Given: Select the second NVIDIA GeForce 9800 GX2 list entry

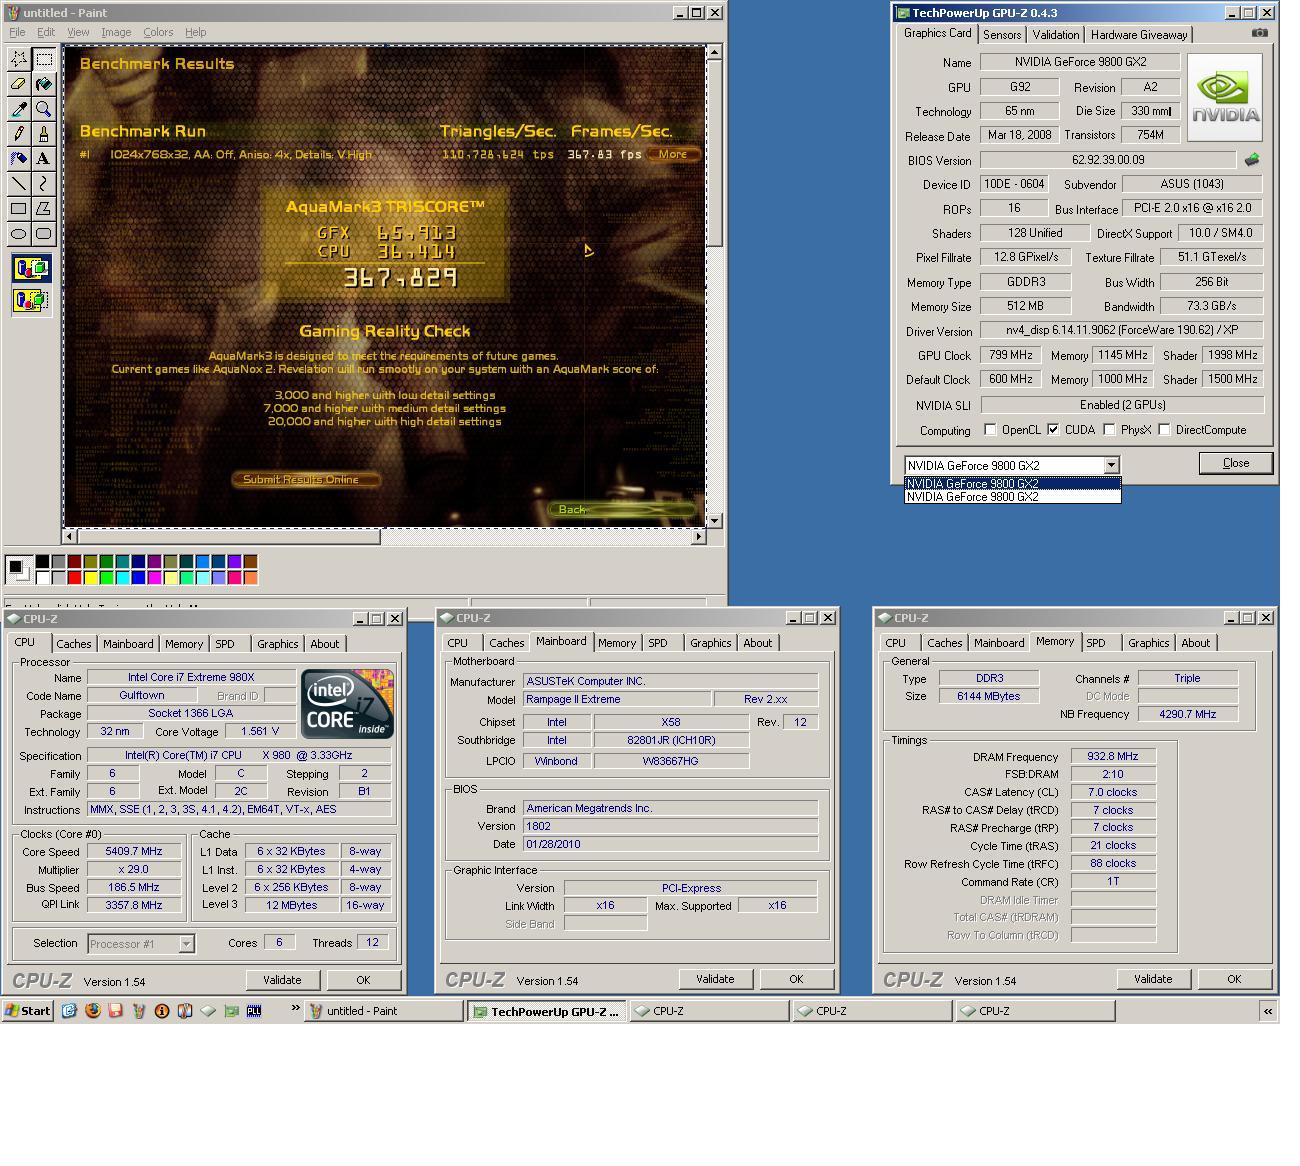Looking at the screenshot, I should pyautogui.click(x=1012, y=497).
